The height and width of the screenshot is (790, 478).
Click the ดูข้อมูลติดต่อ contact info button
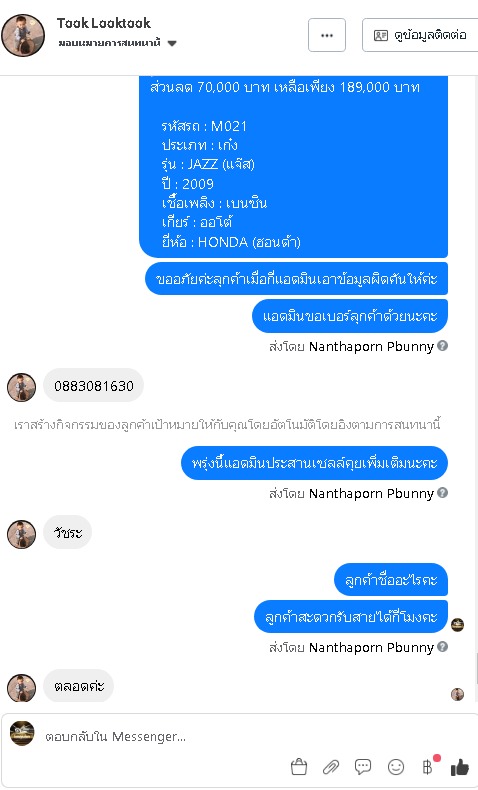421,35
